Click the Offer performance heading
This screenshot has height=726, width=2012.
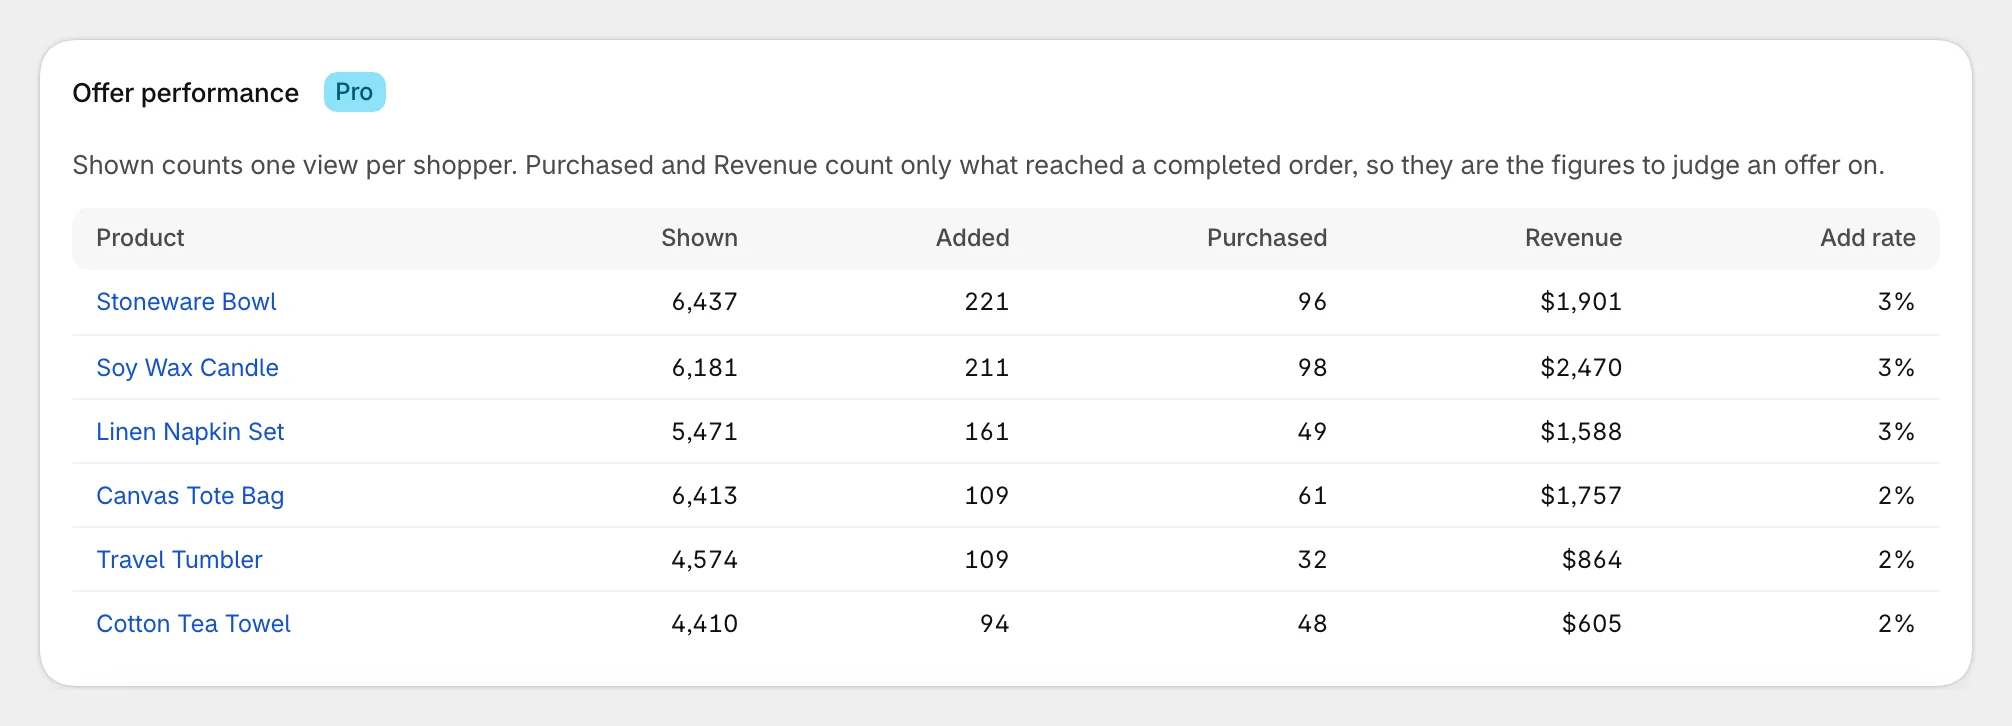(185, 93)
